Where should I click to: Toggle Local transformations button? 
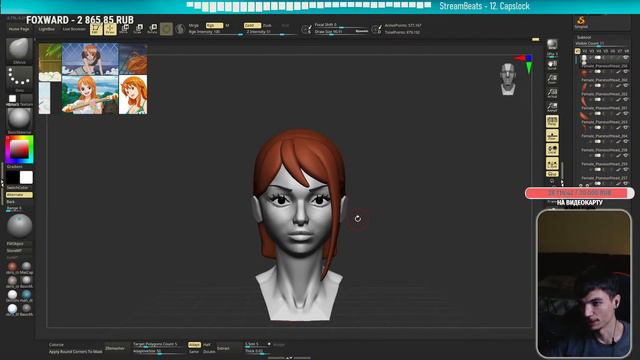click(x=552, y=149)
